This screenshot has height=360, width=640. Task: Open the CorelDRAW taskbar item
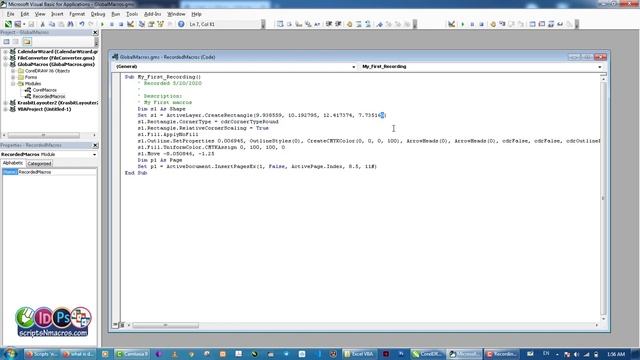click(x=427, y=354)
